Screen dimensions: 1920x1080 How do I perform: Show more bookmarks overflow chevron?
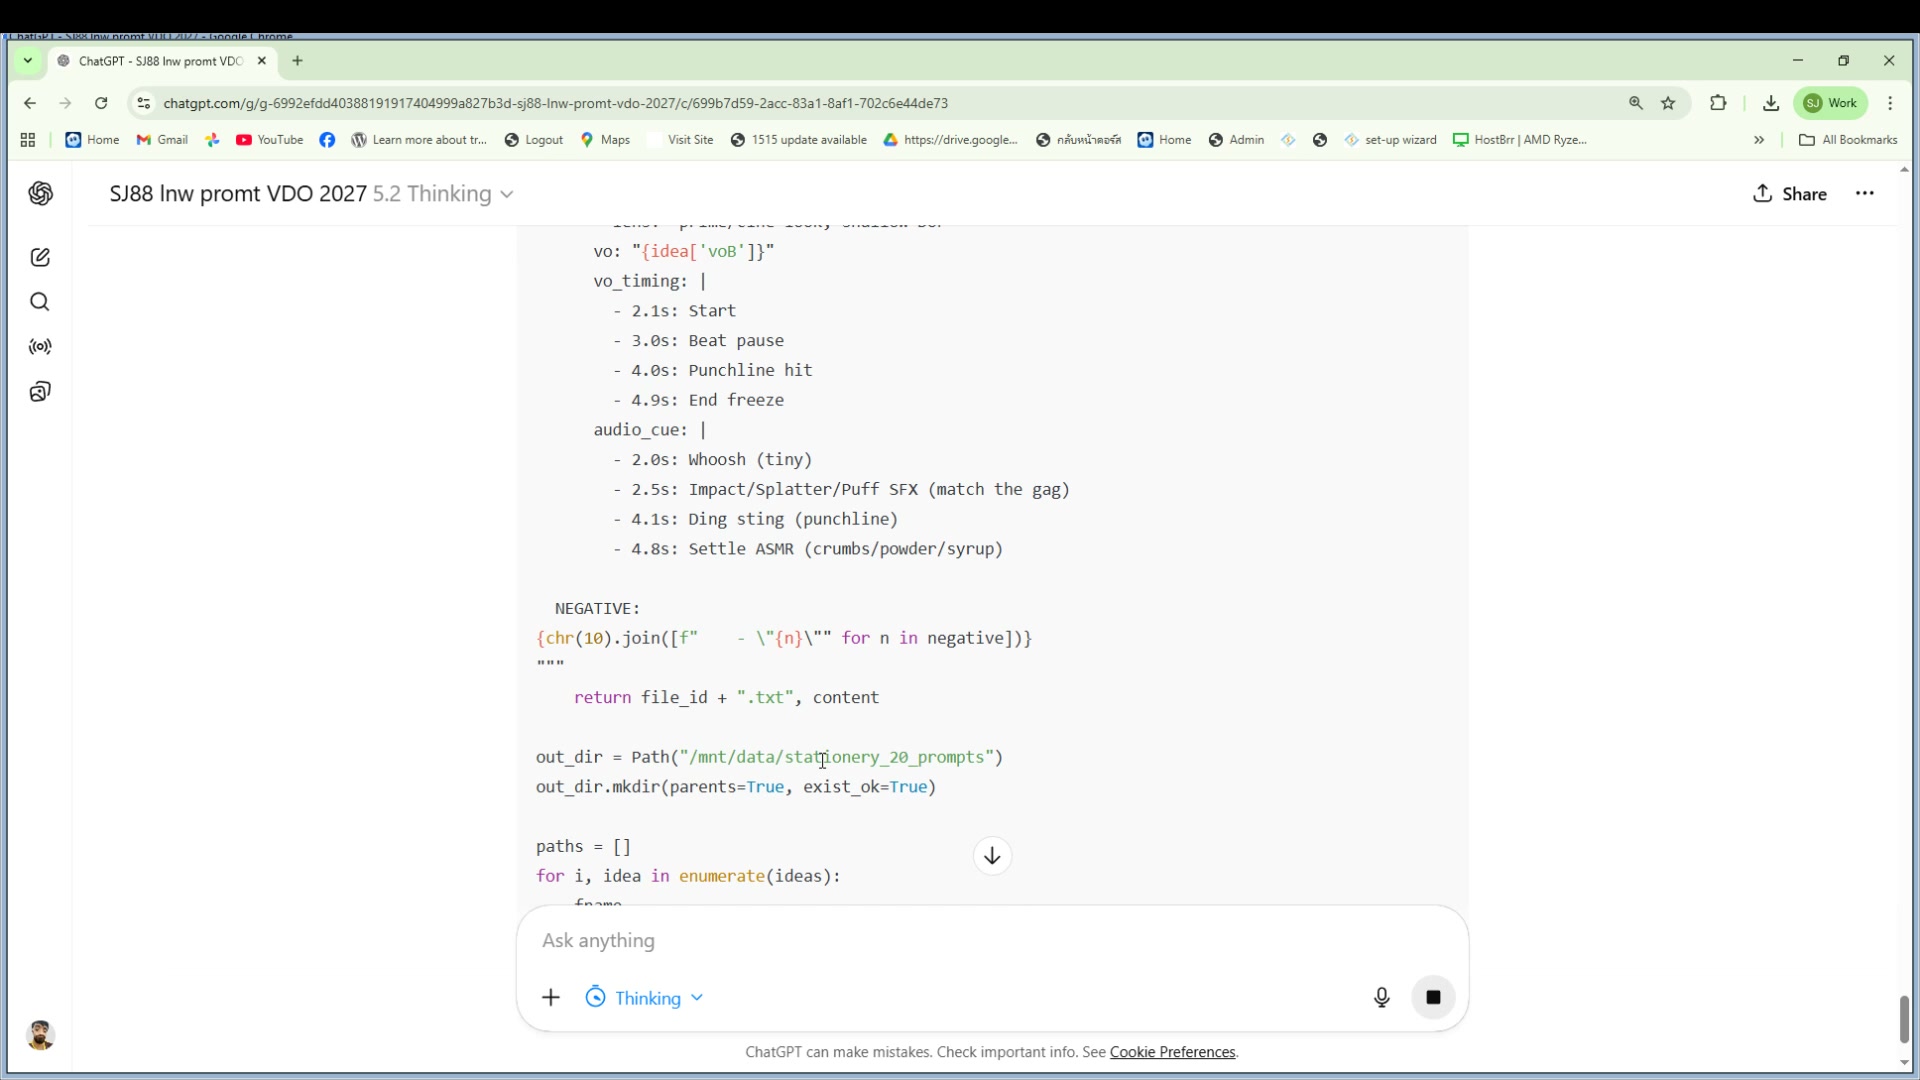[1759, 140]
